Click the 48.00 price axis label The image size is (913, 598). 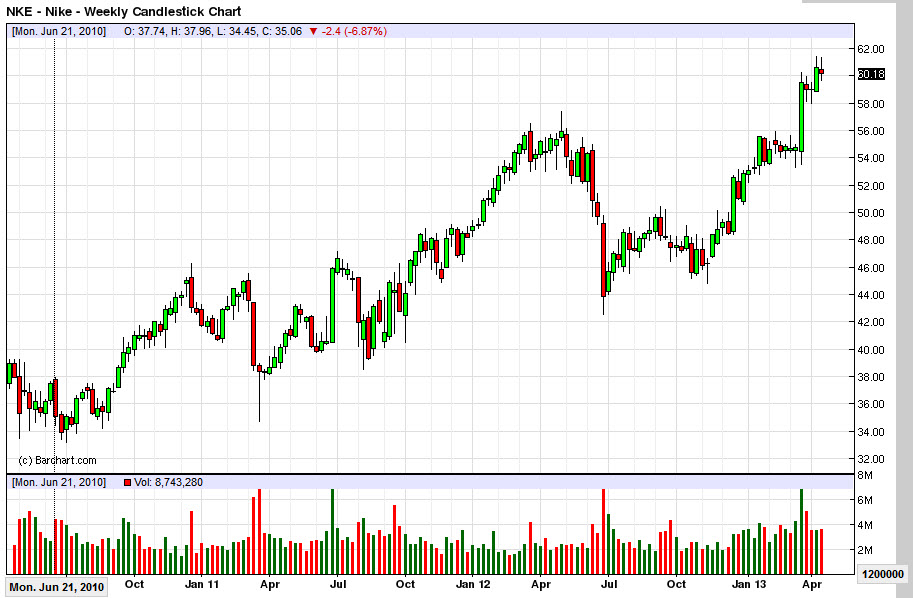871,240
